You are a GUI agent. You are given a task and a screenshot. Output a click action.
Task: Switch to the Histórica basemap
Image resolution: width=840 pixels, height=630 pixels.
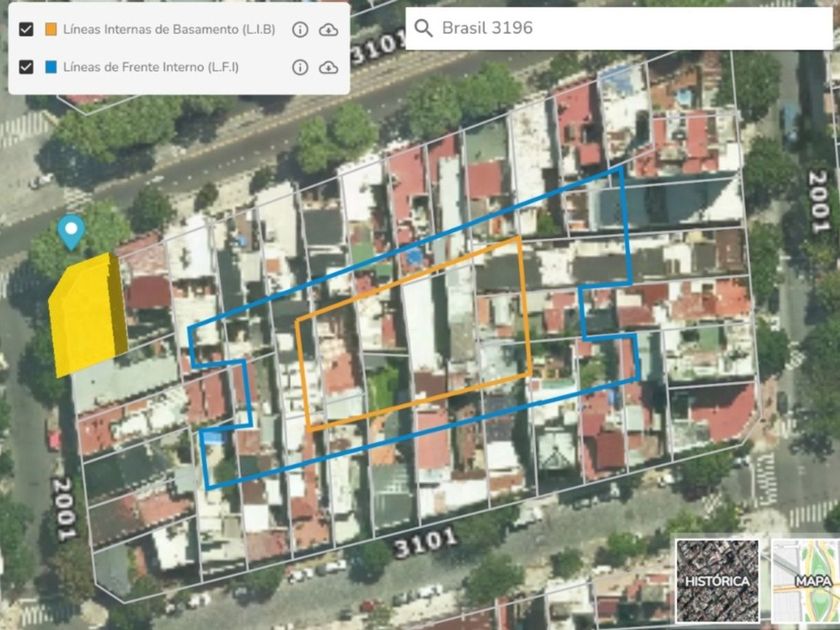coord(716,578)
